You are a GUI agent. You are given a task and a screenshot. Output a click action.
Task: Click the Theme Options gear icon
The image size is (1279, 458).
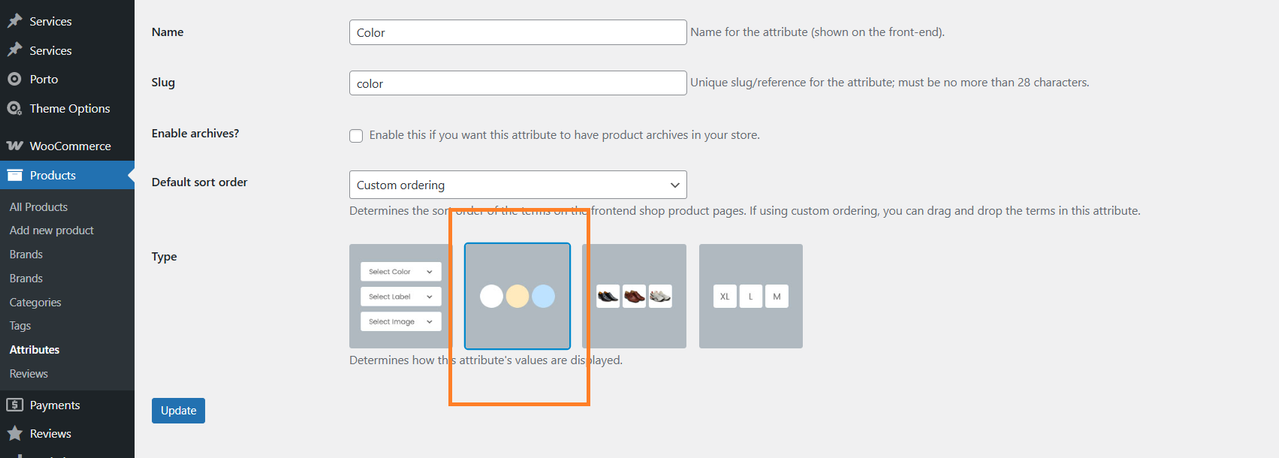(14, 108)
